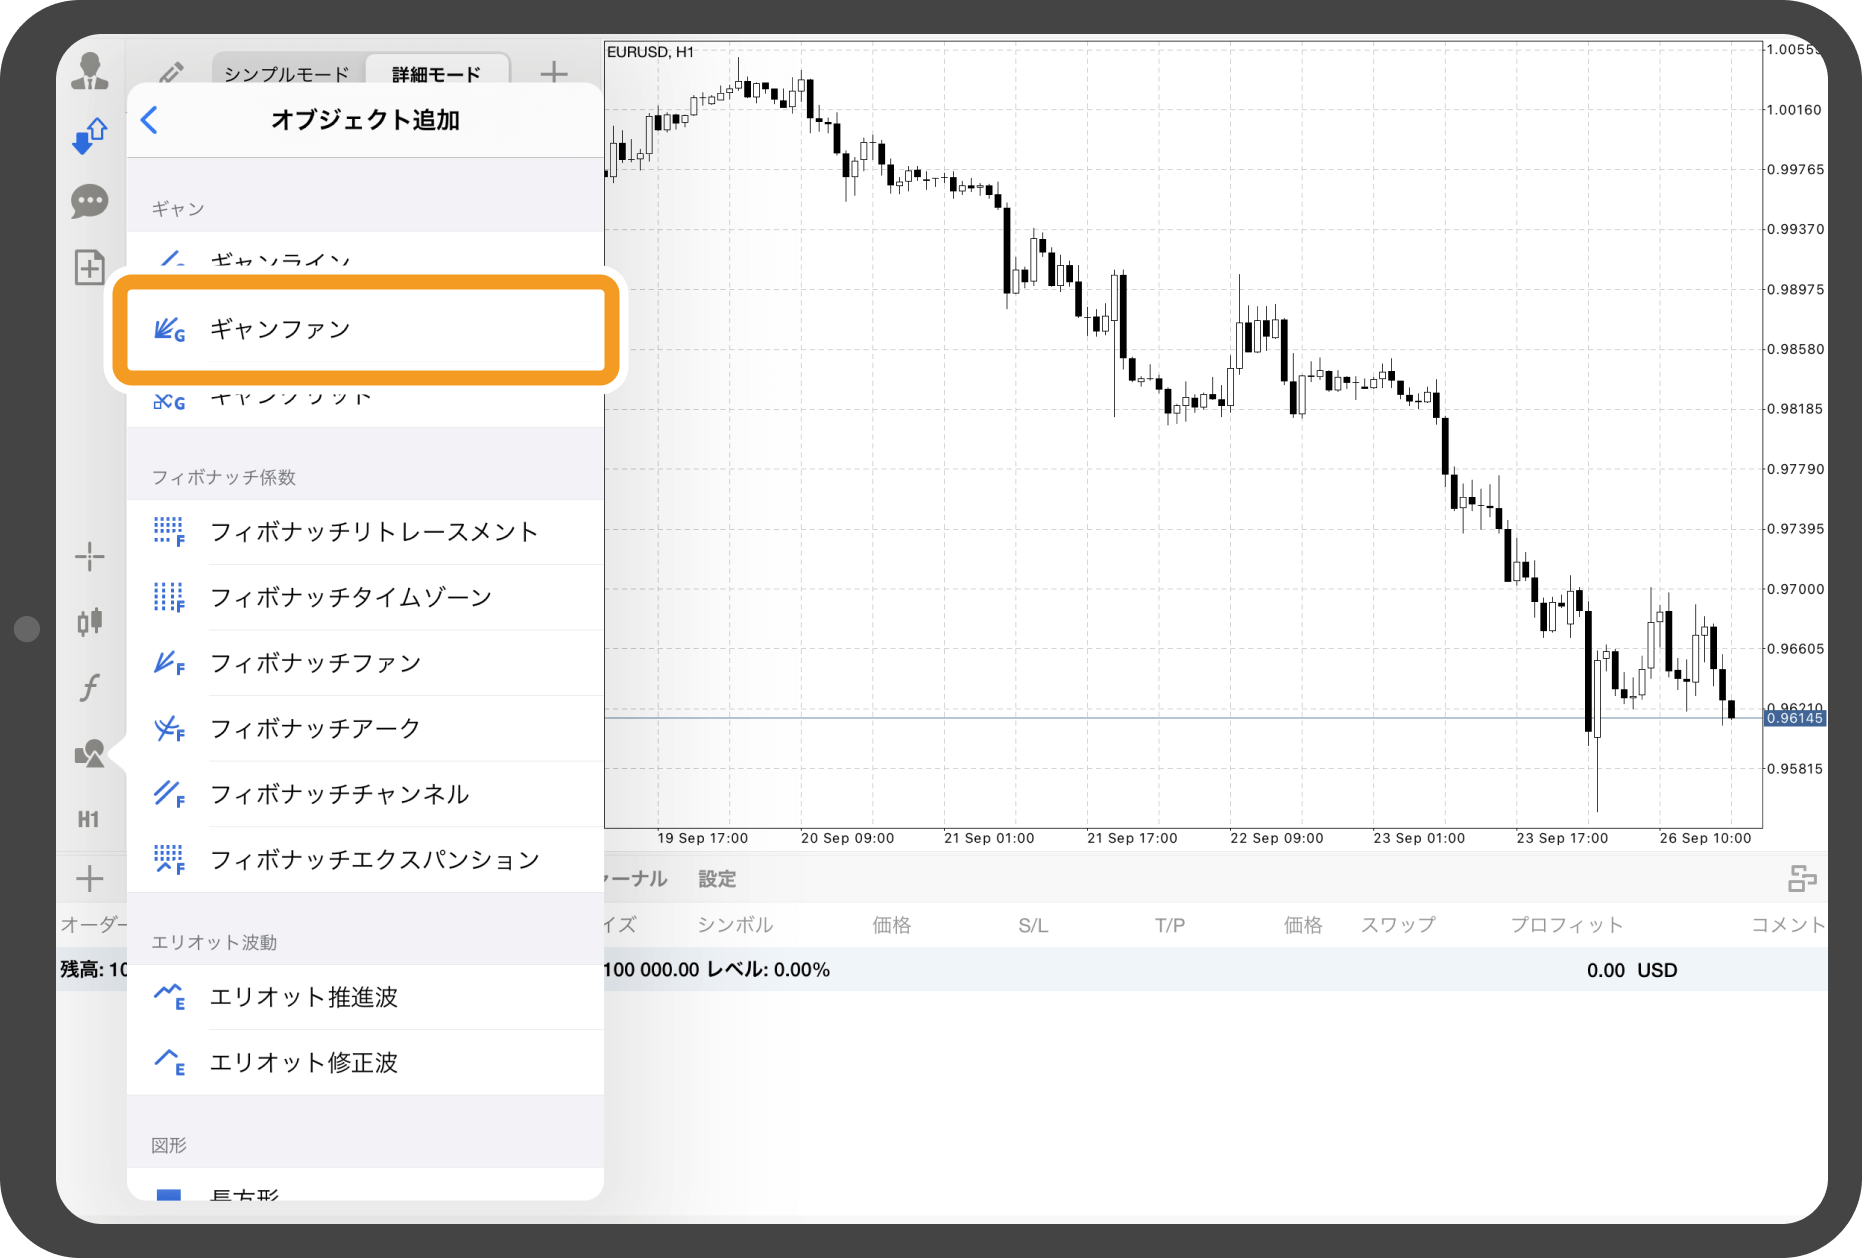This screenshot has width=1862, height=1258.
Task: Open the H1 timeframe selector
Action: [89, 819]
